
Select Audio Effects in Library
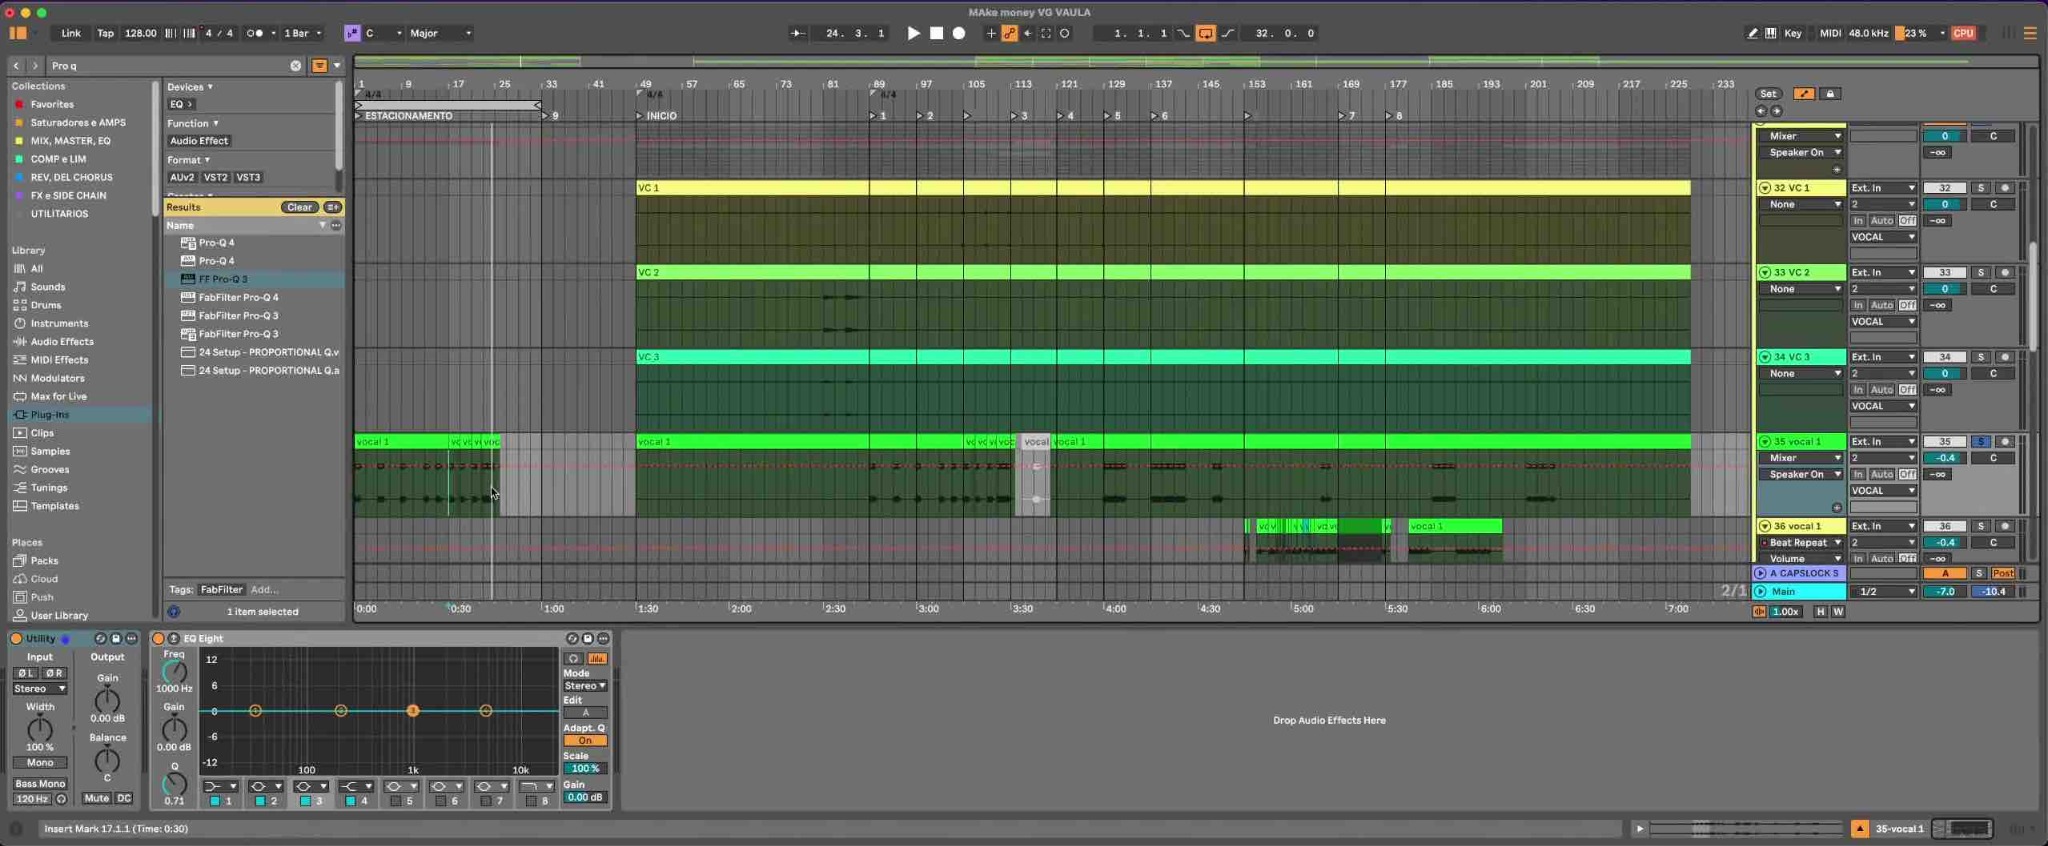click(62, 342)
